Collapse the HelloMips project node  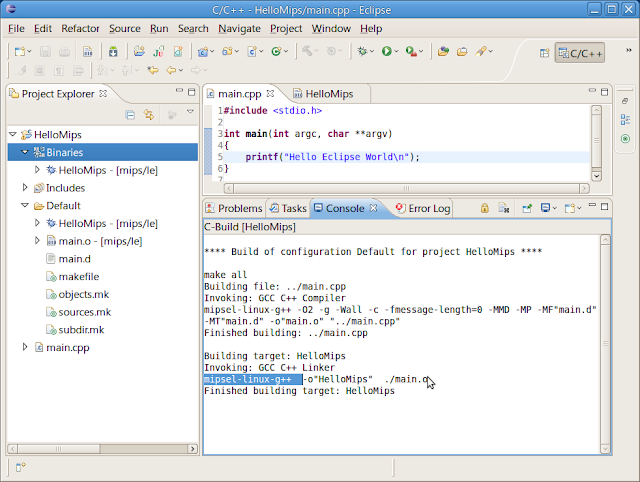[13, 134]
